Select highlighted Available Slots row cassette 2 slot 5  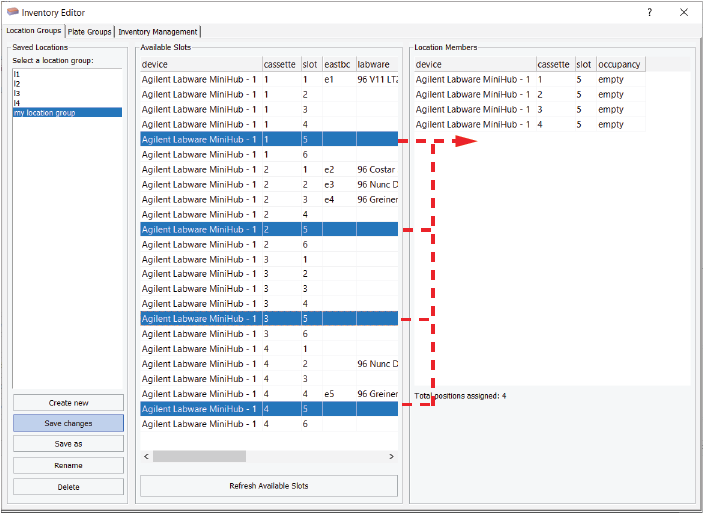click(x=269, y=230)
